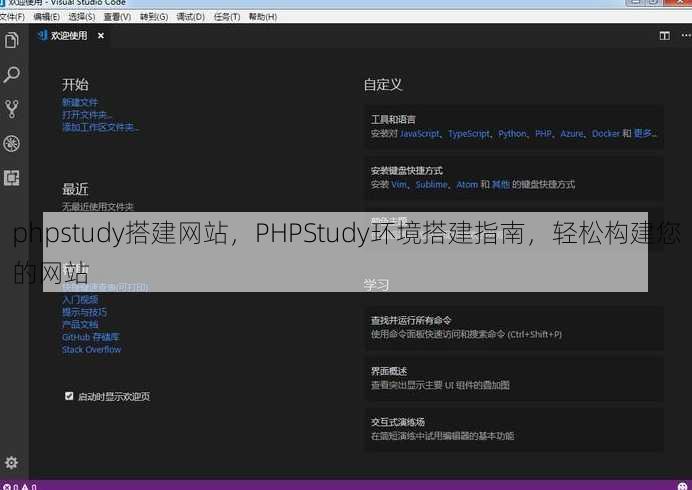Install Atom keyboard shortcuts link

tap(467, 185)
